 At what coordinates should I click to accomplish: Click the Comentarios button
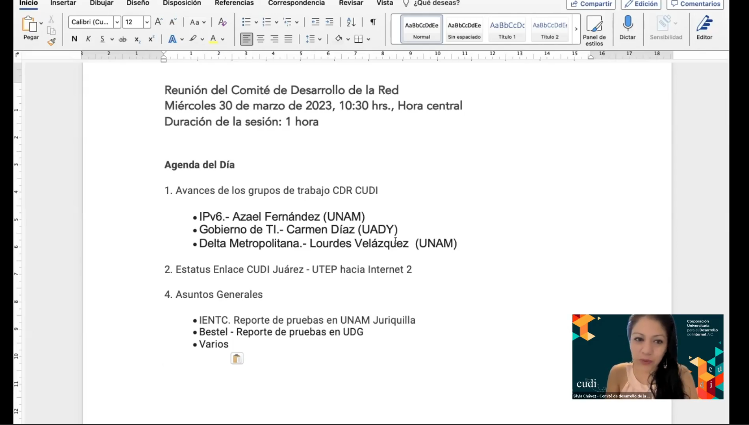click(x=695, y=4)
